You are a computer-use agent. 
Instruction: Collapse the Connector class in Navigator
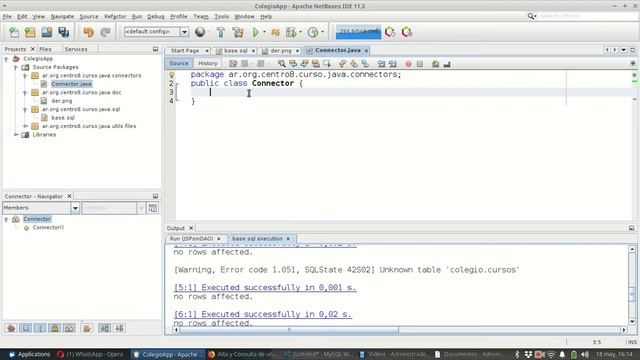coord(6,219)
